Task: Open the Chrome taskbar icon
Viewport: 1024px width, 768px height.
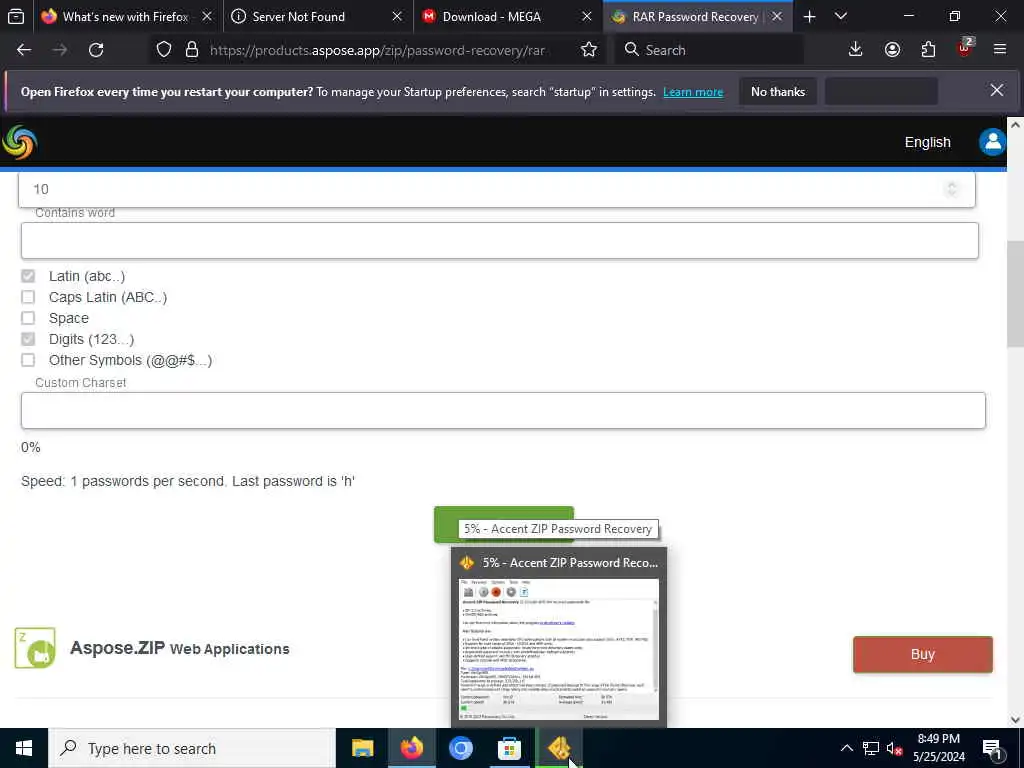Action: [460, 748]
